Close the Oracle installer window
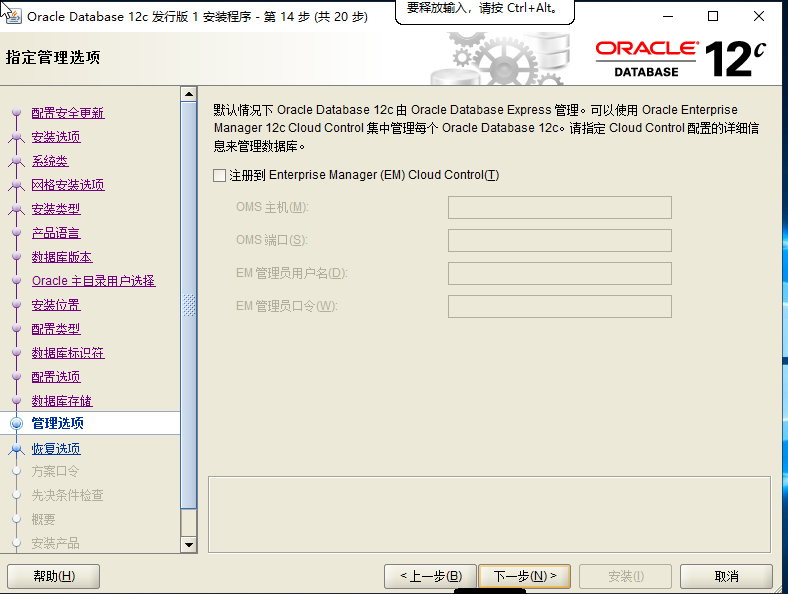This screenshot has width=788, height=594. [x=759, y=16]
